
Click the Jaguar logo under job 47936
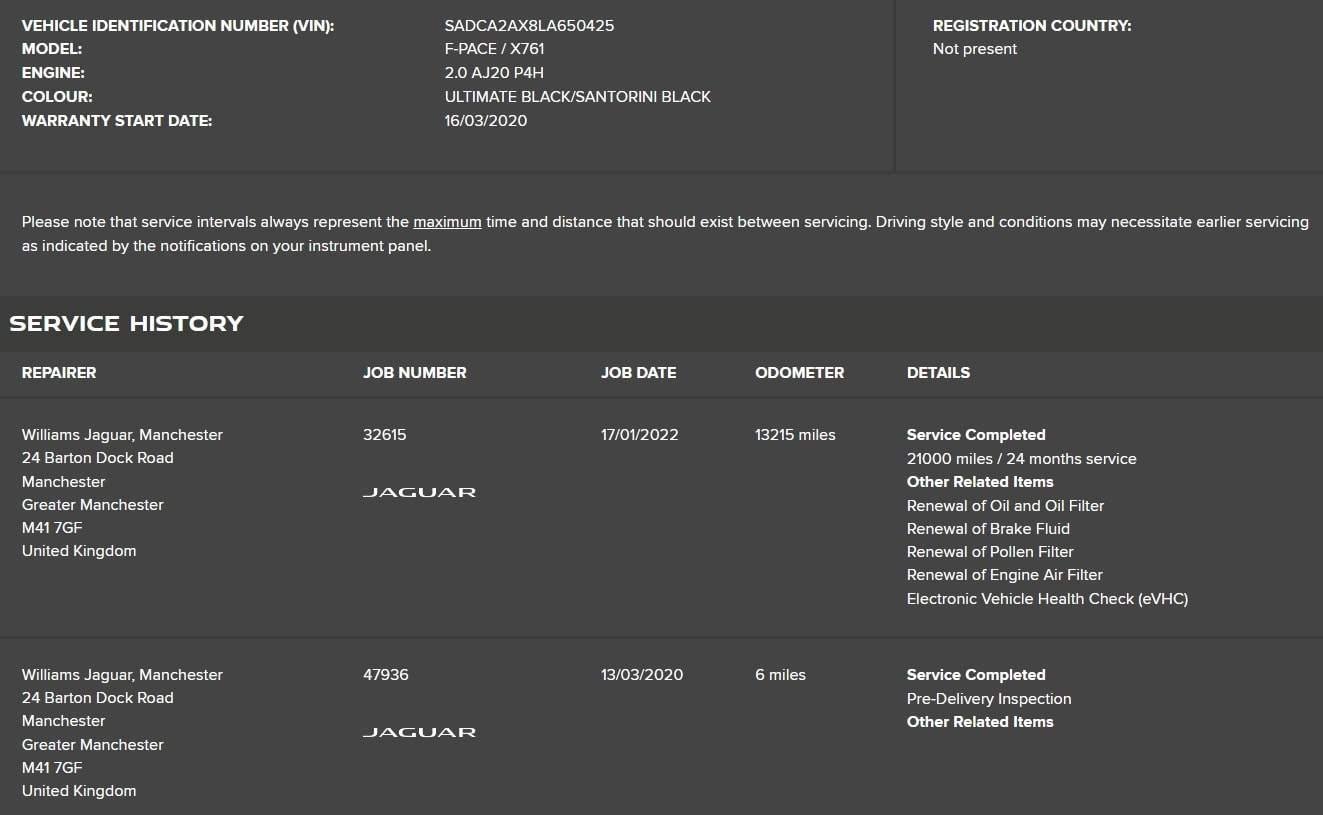click(x=419, y=732)
